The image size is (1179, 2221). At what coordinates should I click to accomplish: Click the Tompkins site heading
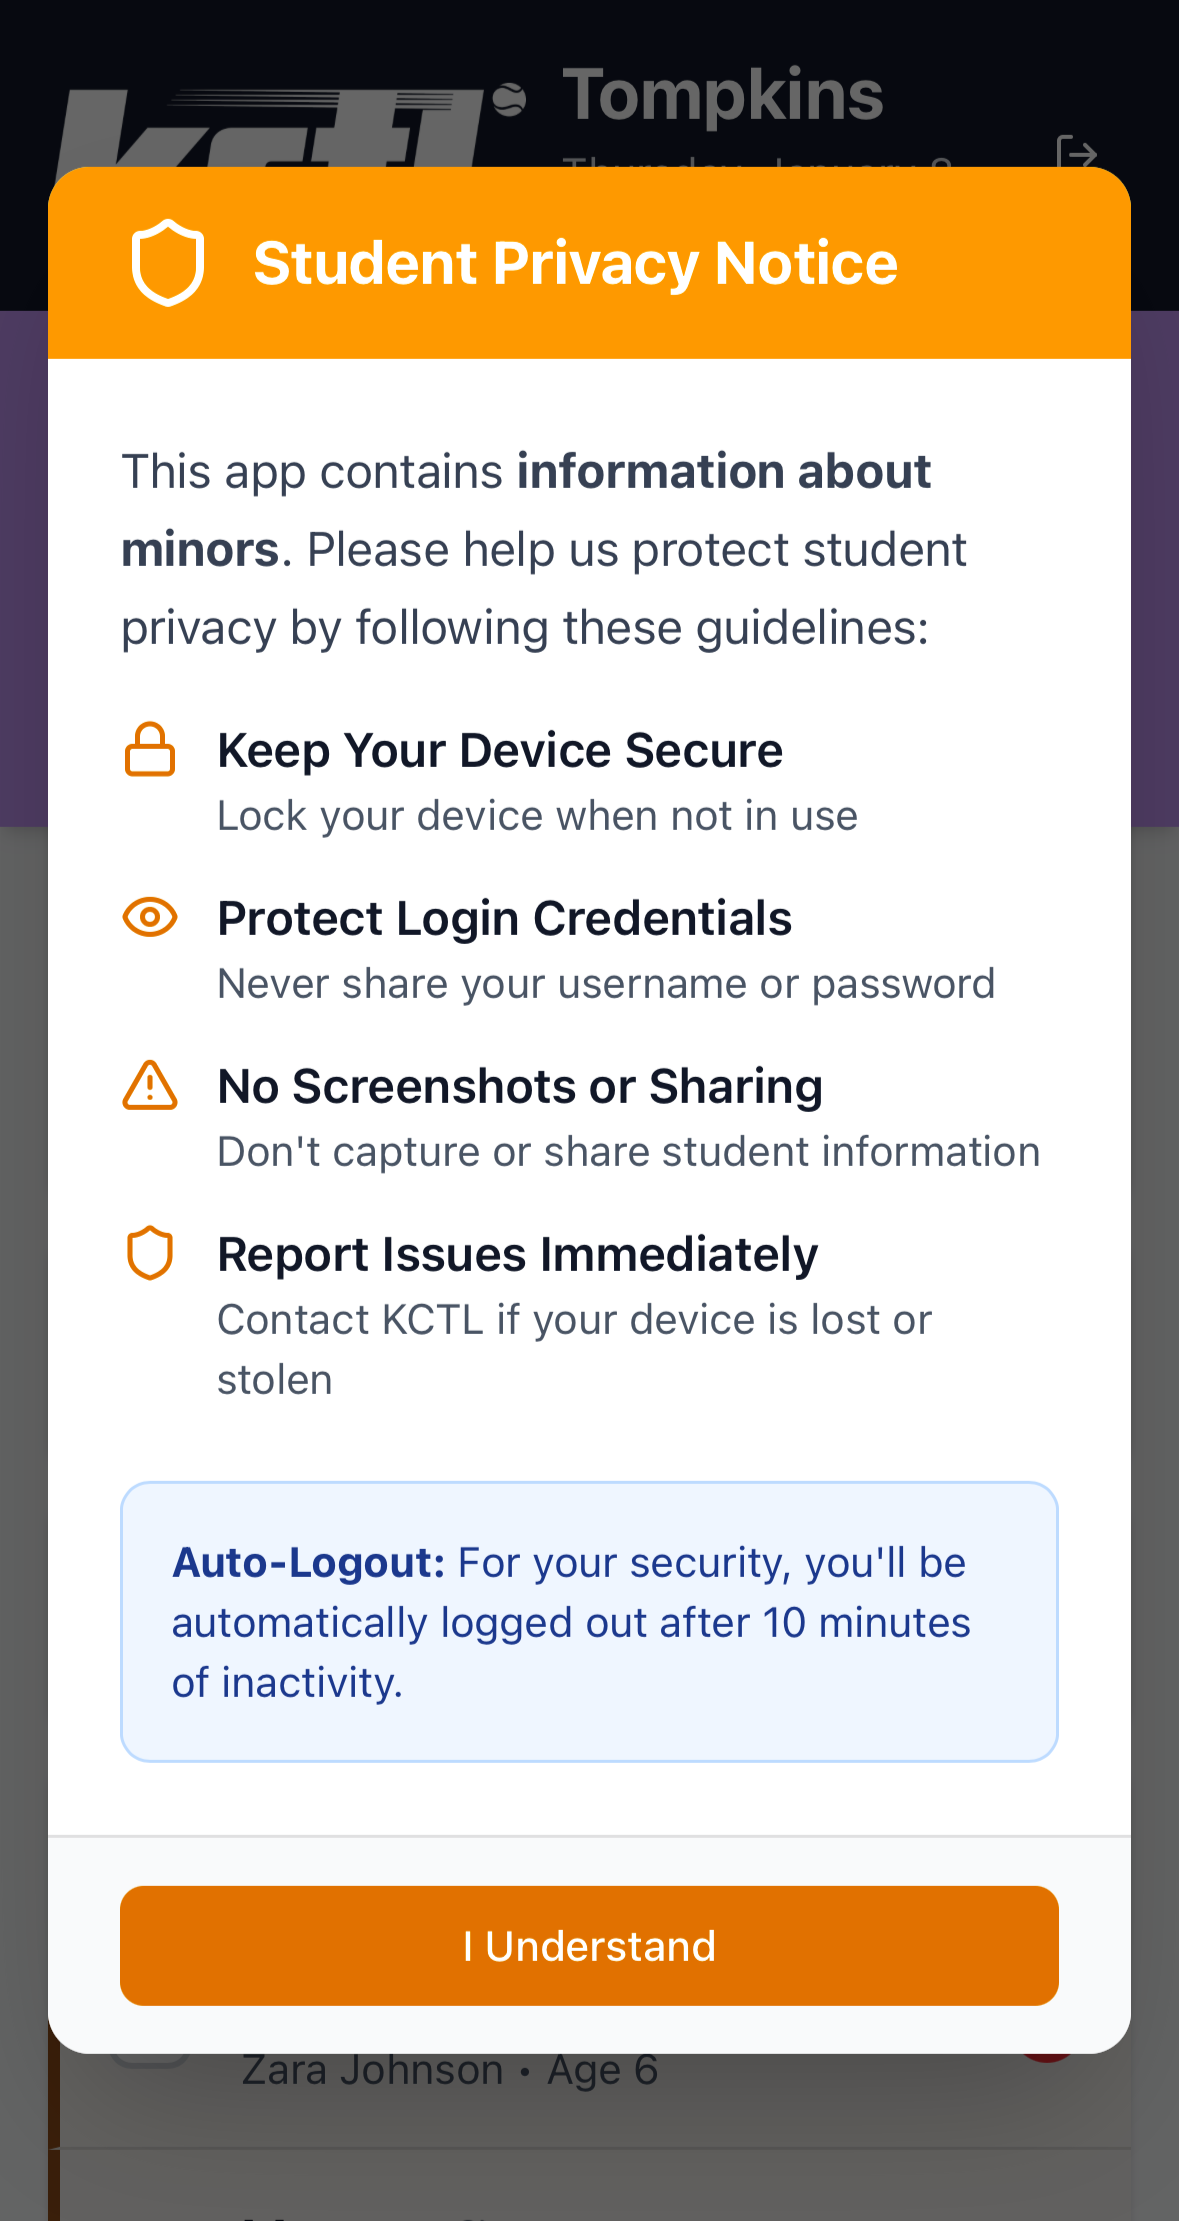coord(722,95)
